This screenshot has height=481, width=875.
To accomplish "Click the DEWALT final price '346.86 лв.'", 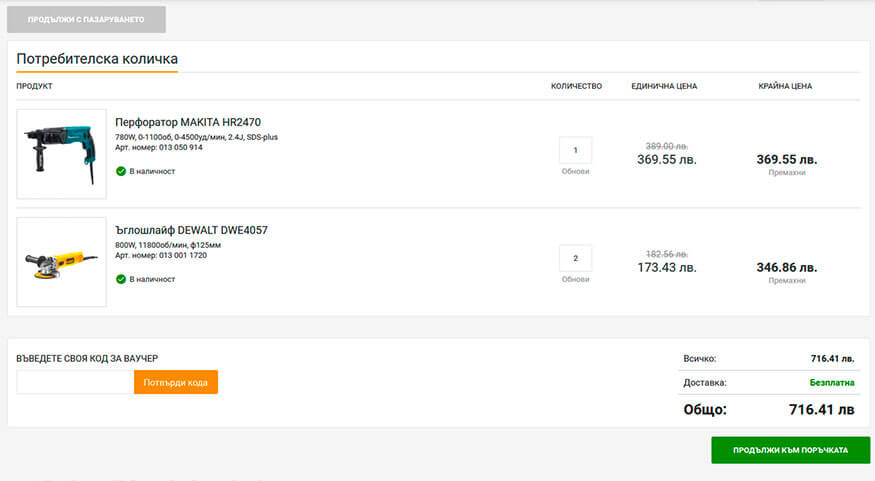I will tap(787, 268).
